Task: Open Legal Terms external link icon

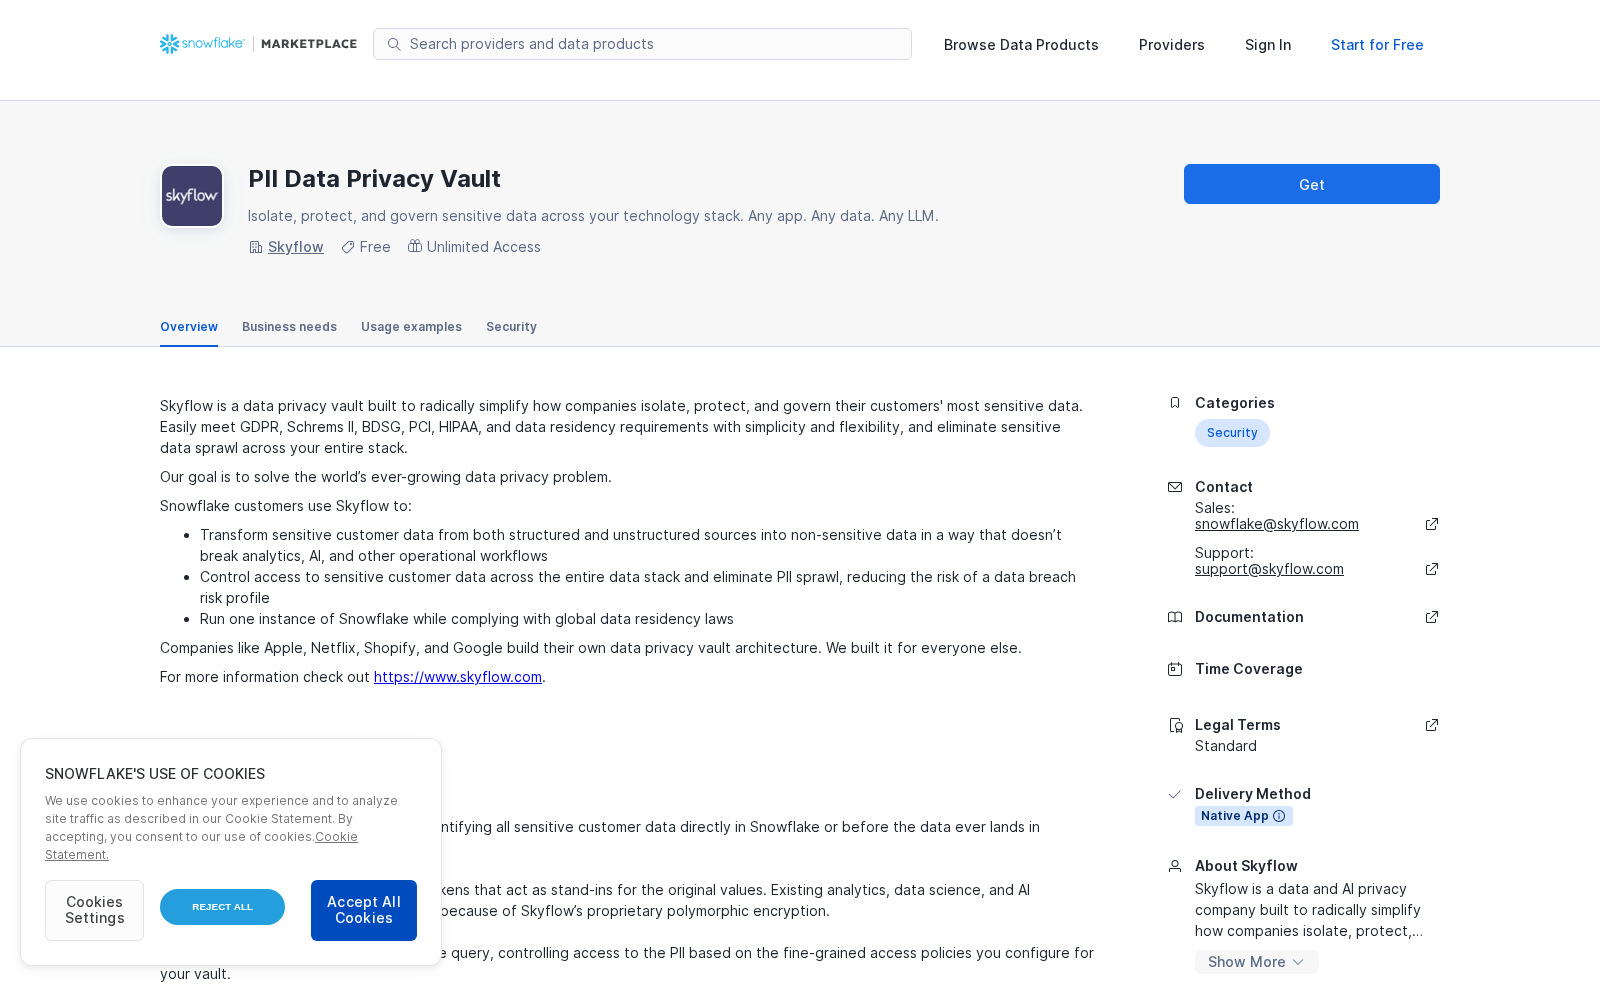Action: click(1432, 725)
